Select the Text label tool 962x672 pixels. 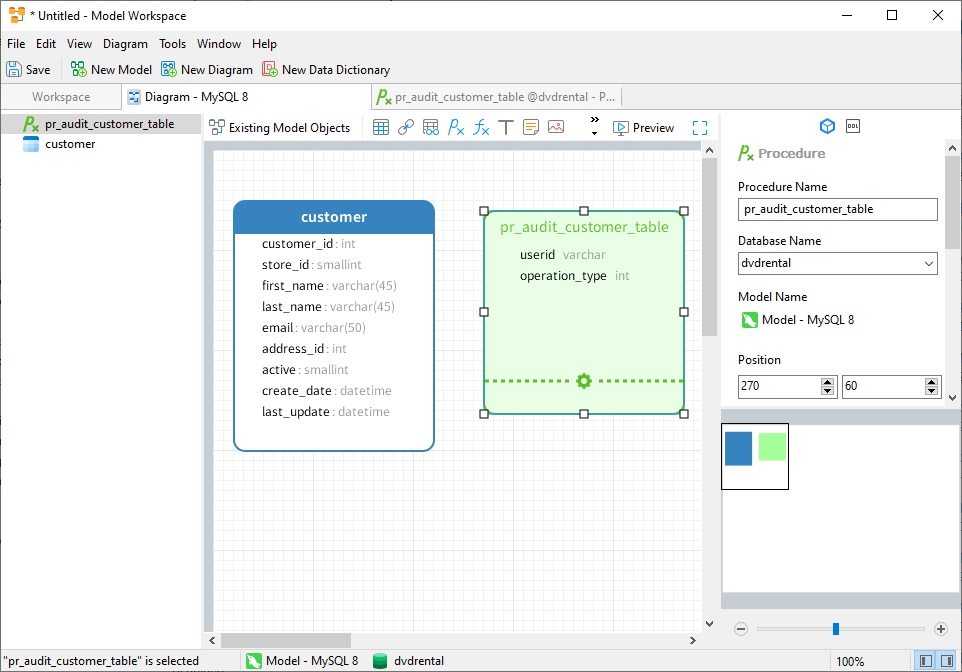506,127
